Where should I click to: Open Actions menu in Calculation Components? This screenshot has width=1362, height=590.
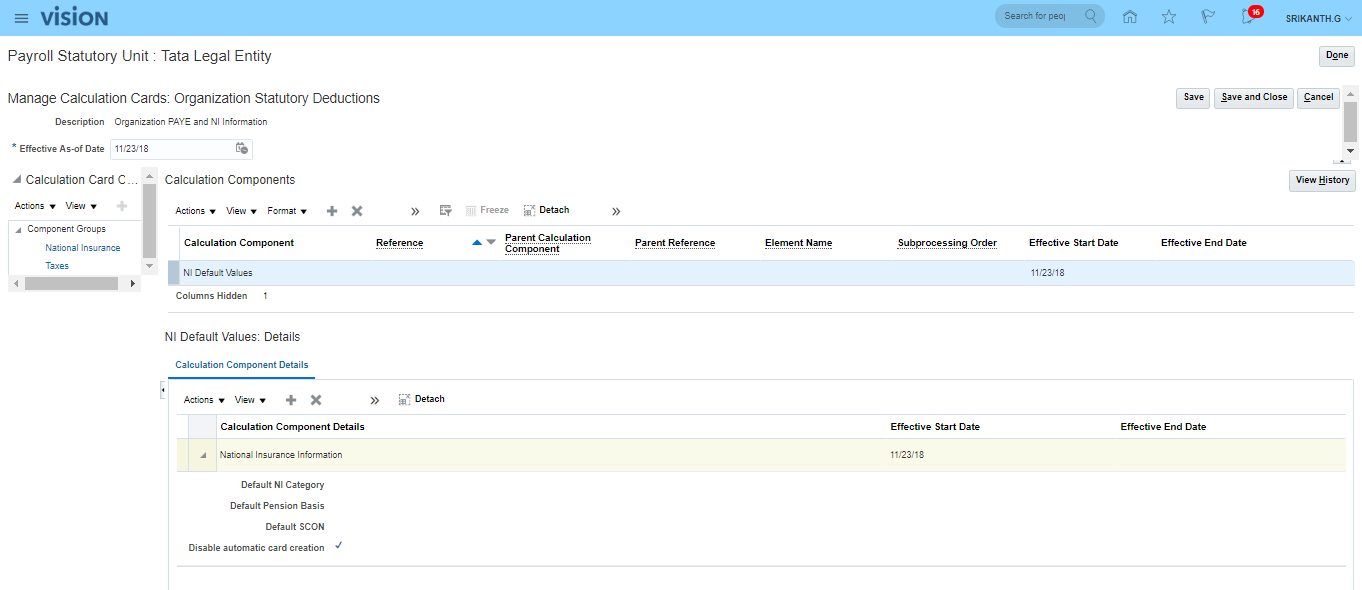click(x=195, y=211)
